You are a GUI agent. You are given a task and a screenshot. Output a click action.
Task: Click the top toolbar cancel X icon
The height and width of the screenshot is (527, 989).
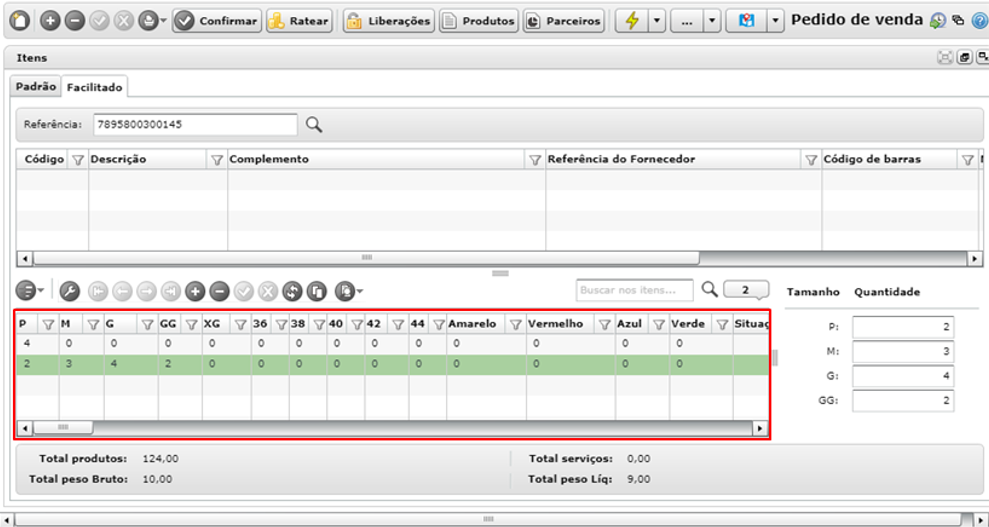click(x=122, y=21)
